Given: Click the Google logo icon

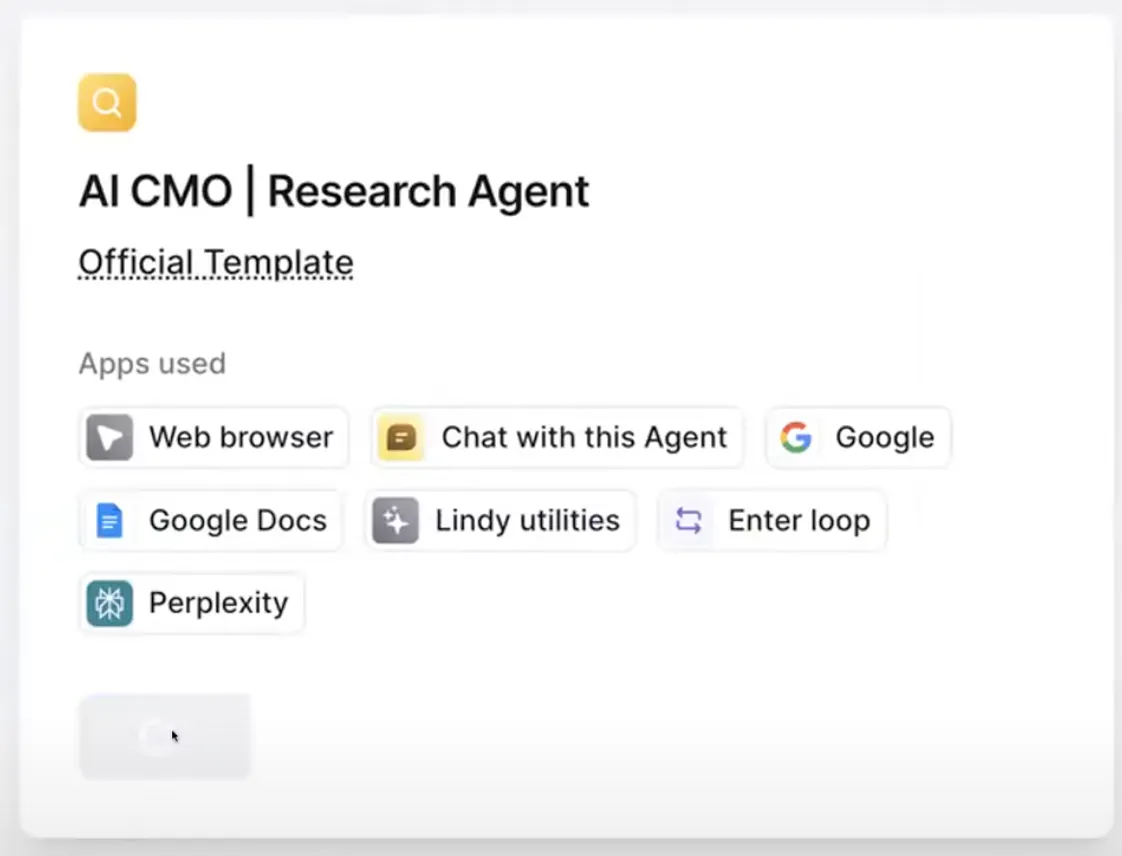Looking at the screenshot, I should (796, 438).
